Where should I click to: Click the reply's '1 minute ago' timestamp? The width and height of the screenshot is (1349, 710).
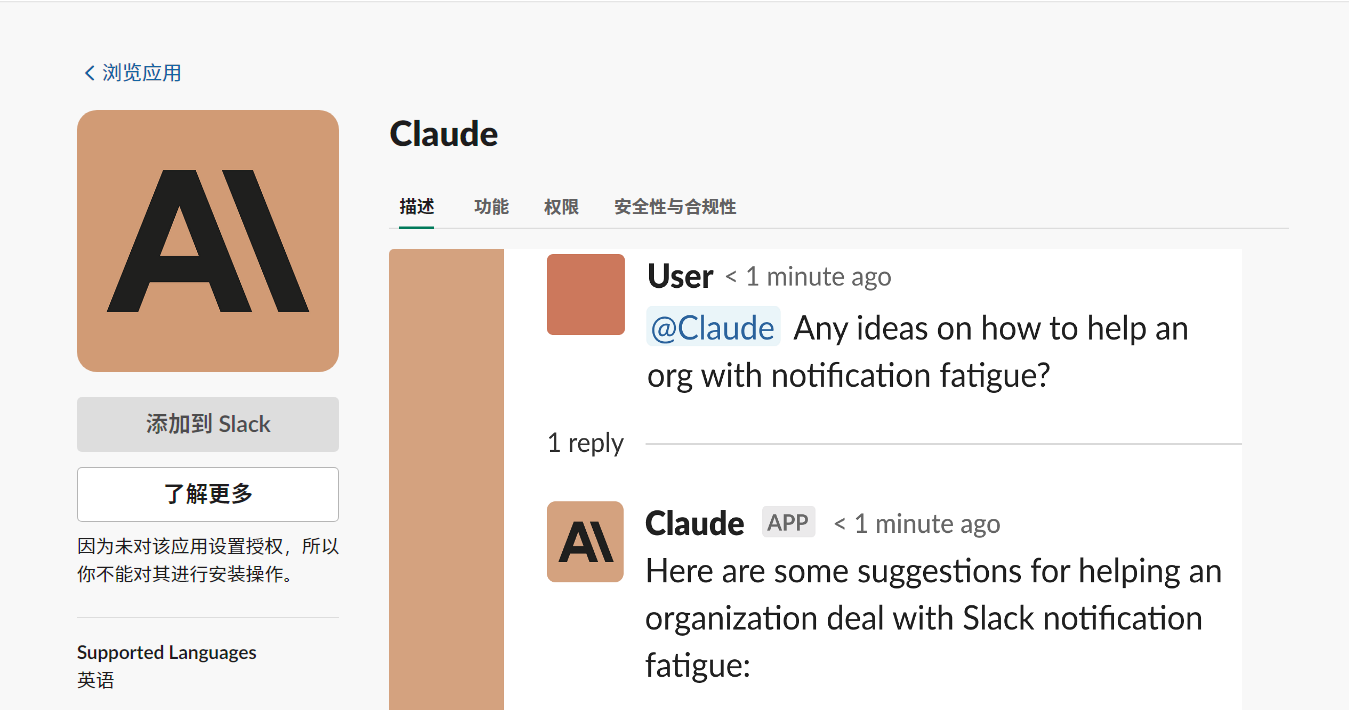[917, 524]
